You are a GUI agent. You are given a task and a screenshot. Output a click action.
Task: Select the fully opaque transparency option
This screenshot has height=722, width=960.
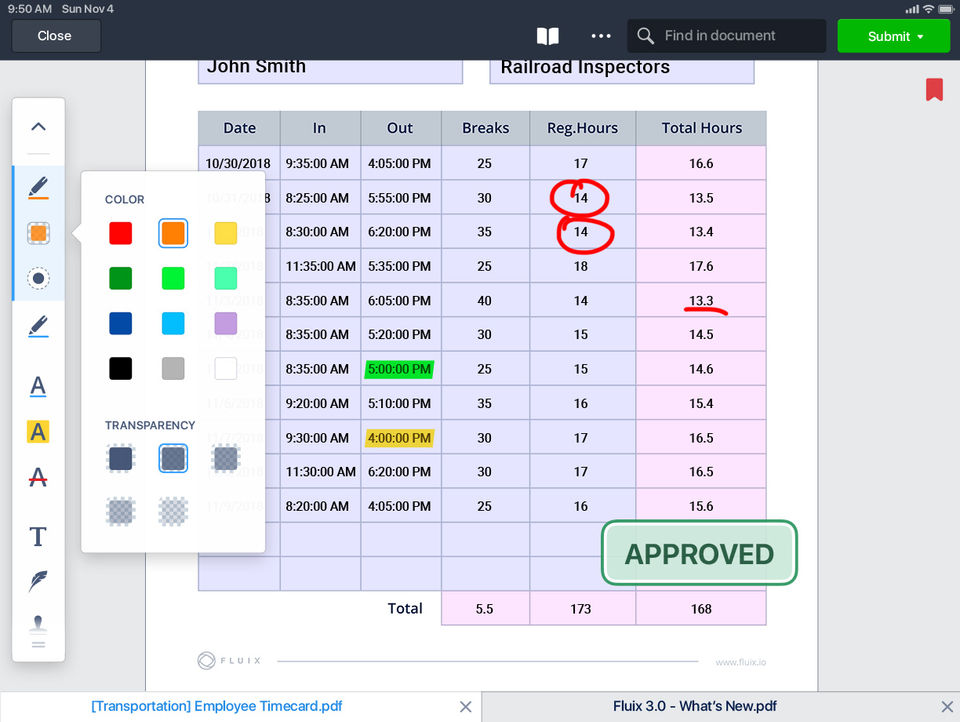121,459
